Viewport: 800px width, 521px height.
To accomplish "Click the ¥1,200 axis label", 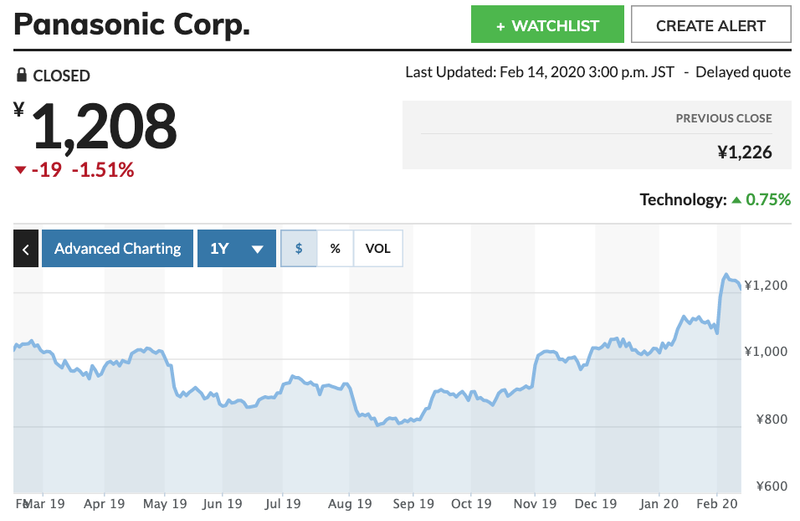I will pyautogui.click(x=766, y=285).
